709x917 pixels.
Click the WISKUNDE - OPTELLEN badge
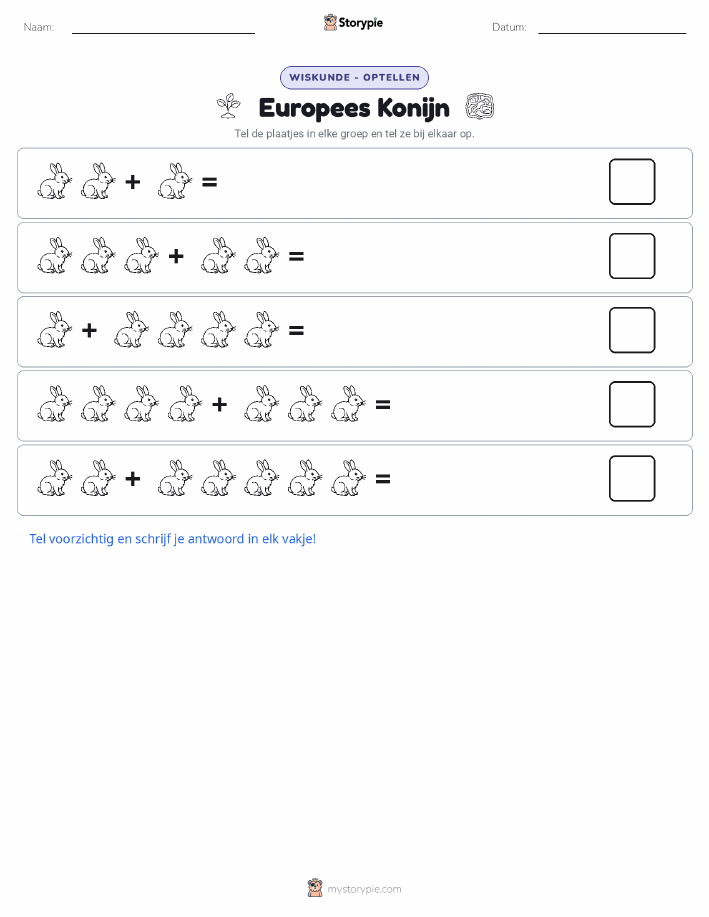(354, 78)
